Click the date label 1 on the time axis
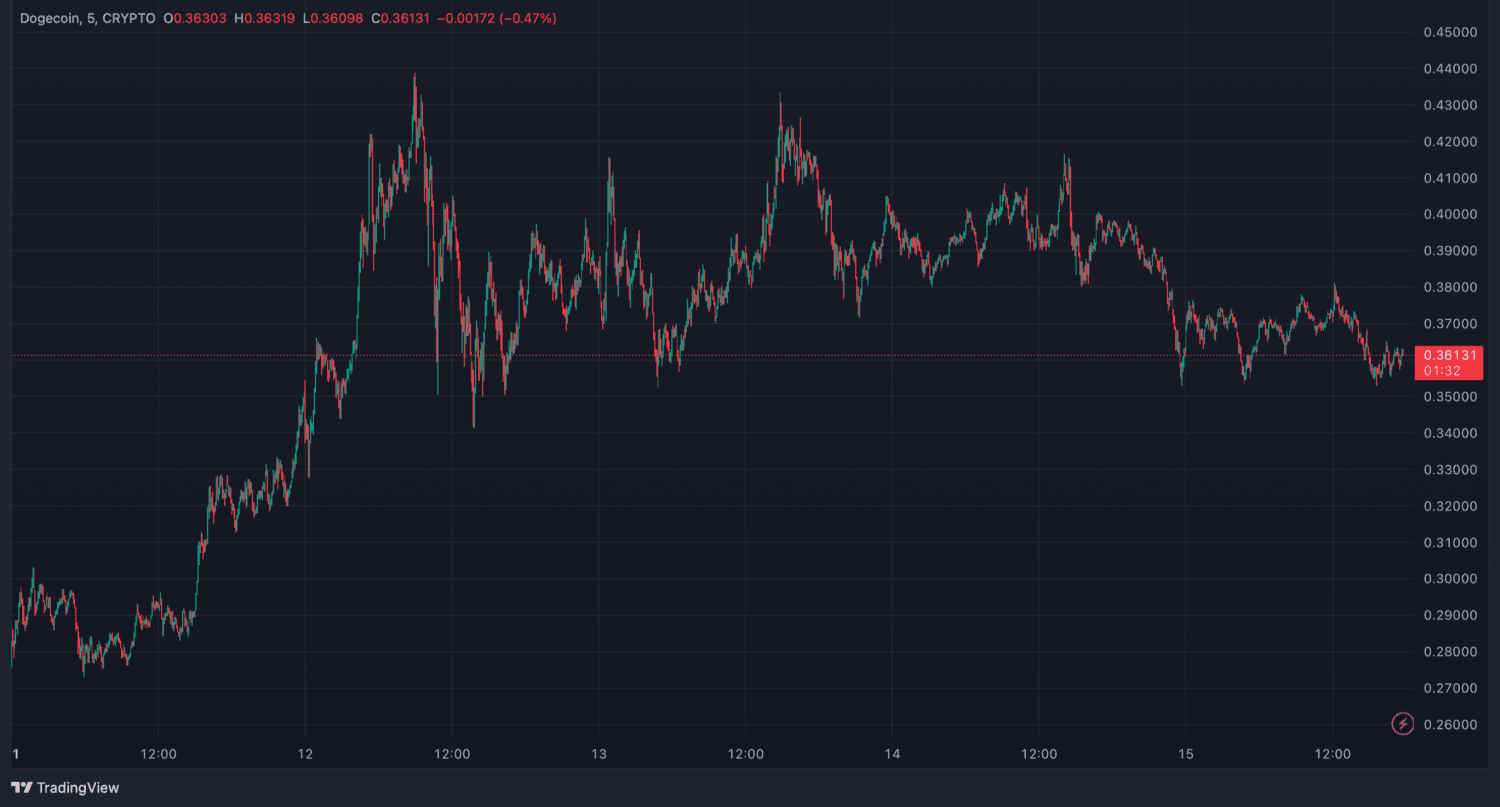This screenshot has height=807, width=1500. [x=14, y=753]
